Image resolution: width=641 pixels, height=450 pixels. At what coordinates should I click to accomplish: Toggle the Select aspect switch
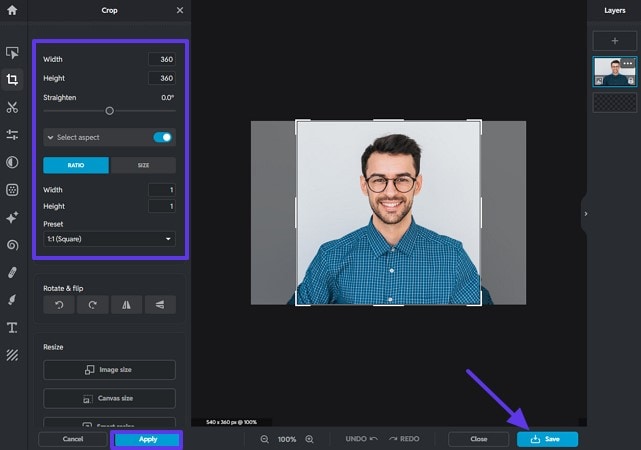coord(163,137)
